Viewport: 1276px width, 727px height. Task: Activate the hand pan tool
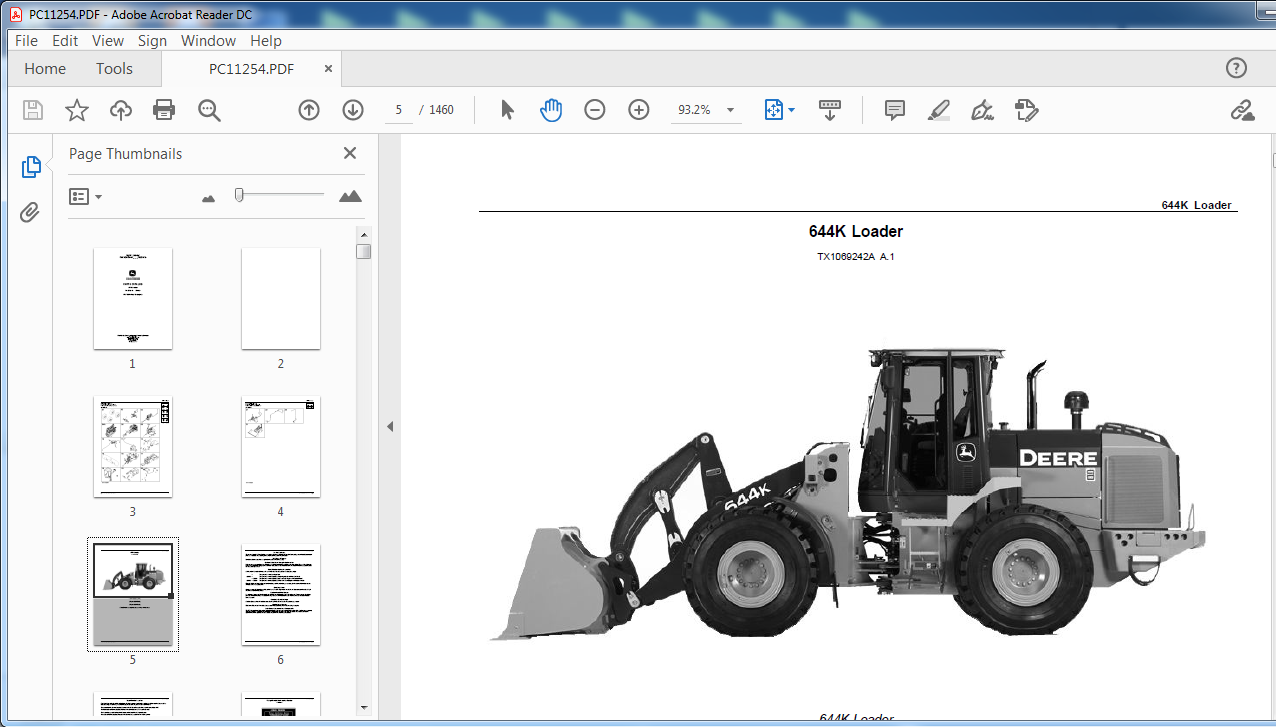(551, 110)
